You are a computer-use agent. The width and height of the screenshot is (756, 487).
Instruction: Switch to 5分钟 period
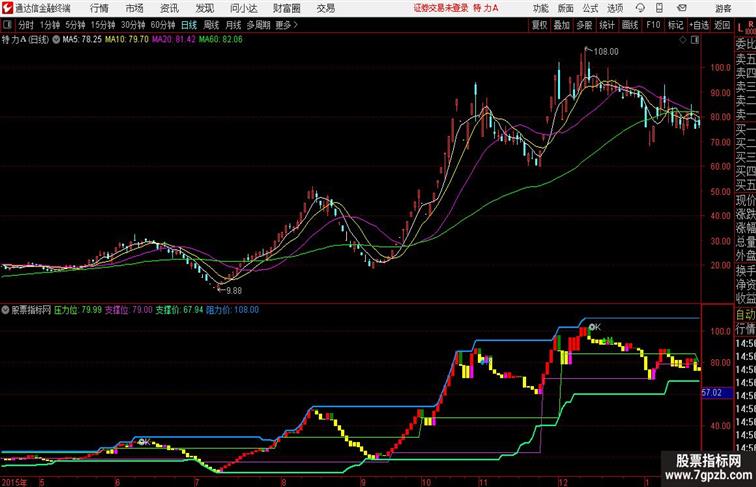tap(75, 25)
